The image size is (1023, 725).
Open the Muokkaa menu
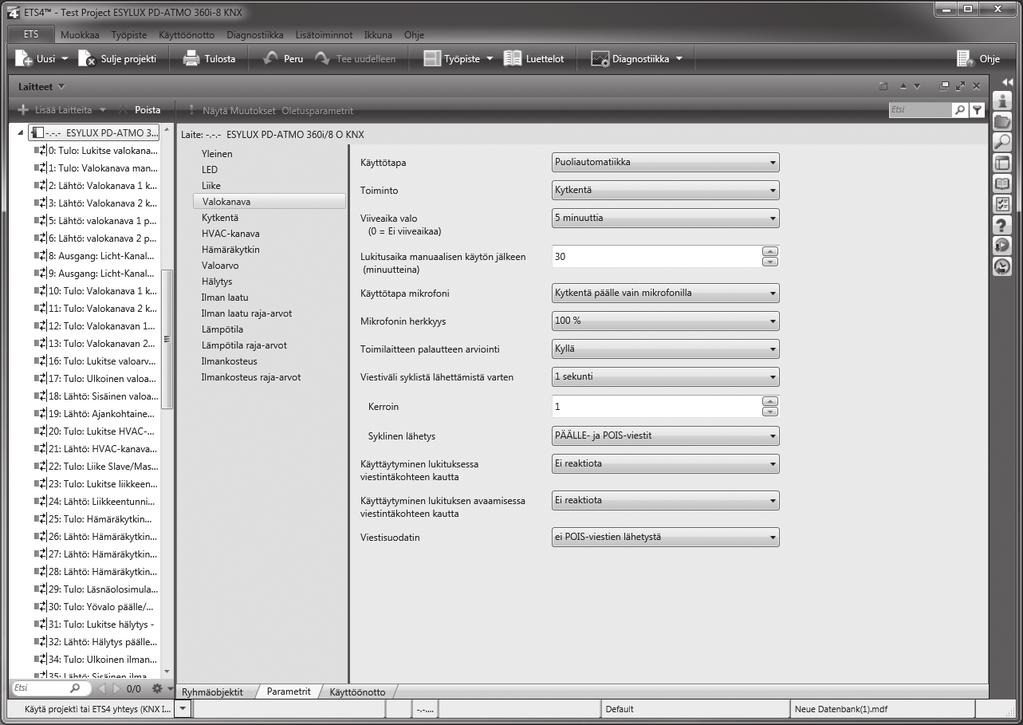pos(80,35)
